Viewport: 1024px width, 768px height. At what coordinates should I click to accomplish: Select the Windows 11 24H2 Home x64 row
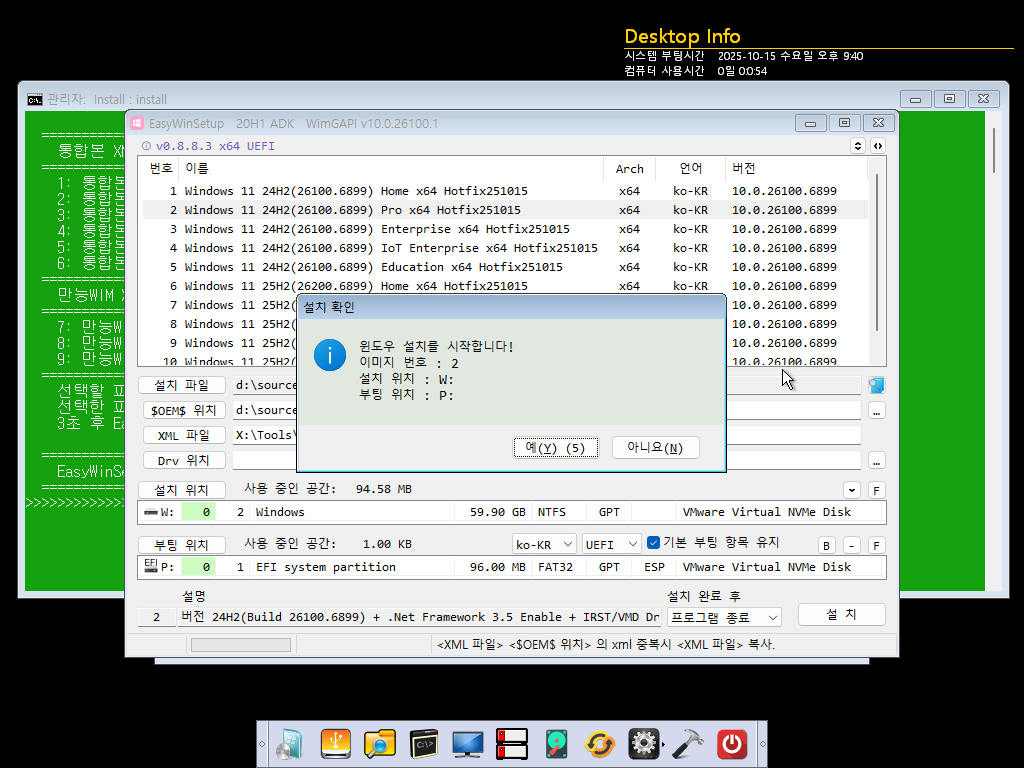click(505, 191)
